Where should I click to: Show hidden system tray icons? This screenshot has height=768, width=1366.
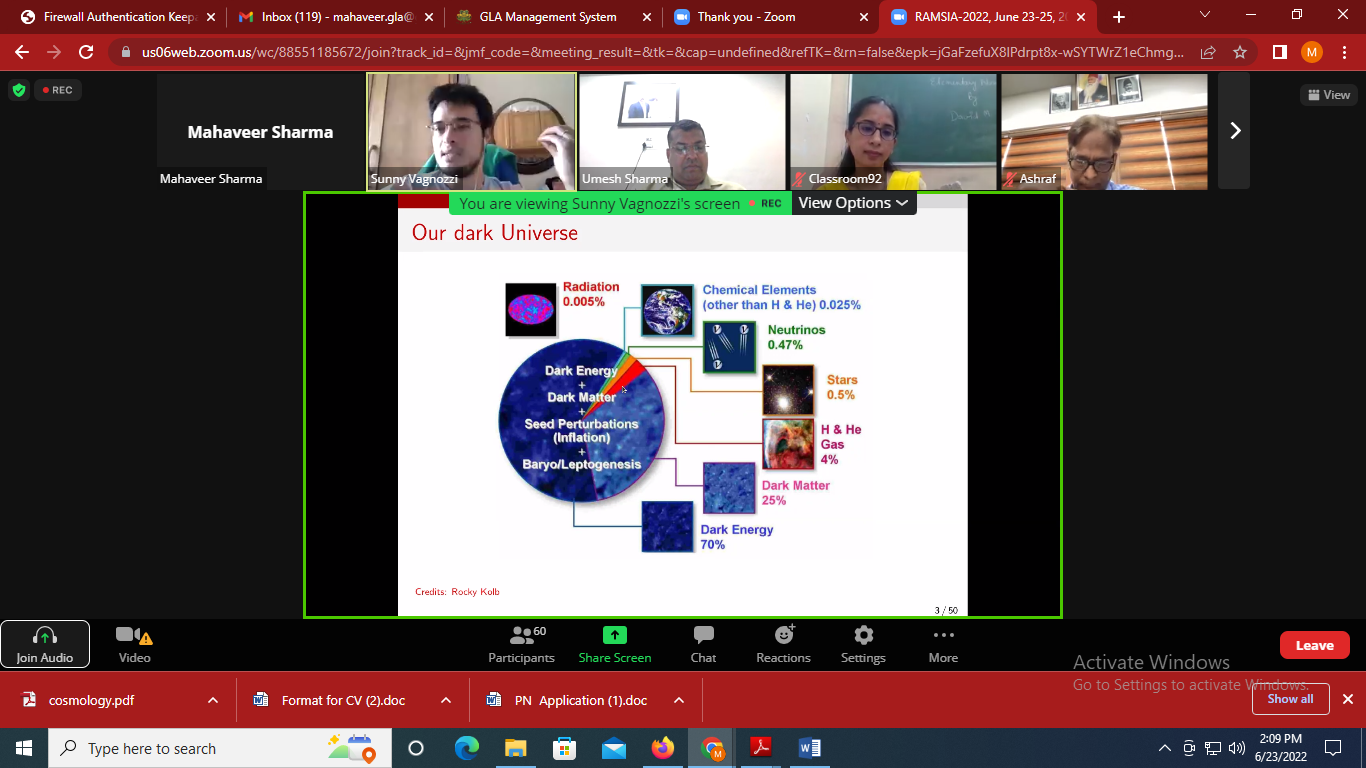click(x=1164, y=748)
